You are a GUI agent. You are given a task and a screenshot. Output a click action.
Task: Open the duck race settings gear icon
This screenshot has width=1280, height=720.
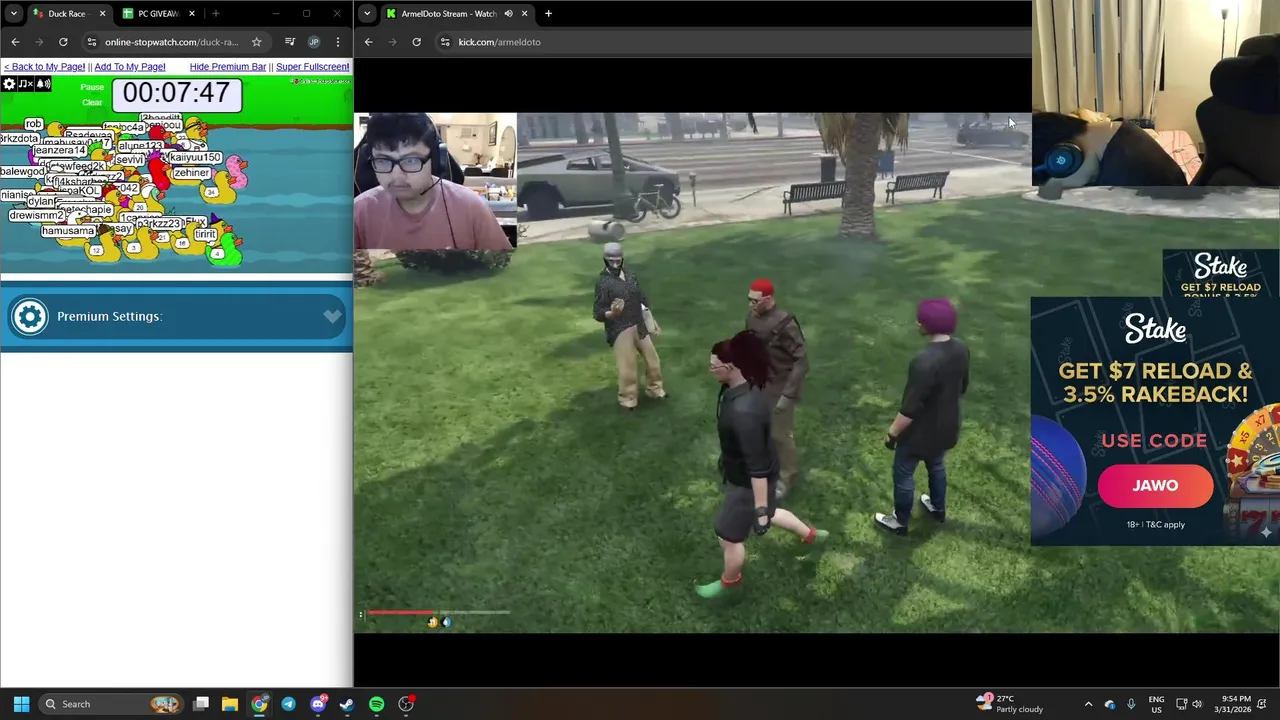[x=9, y=84]
